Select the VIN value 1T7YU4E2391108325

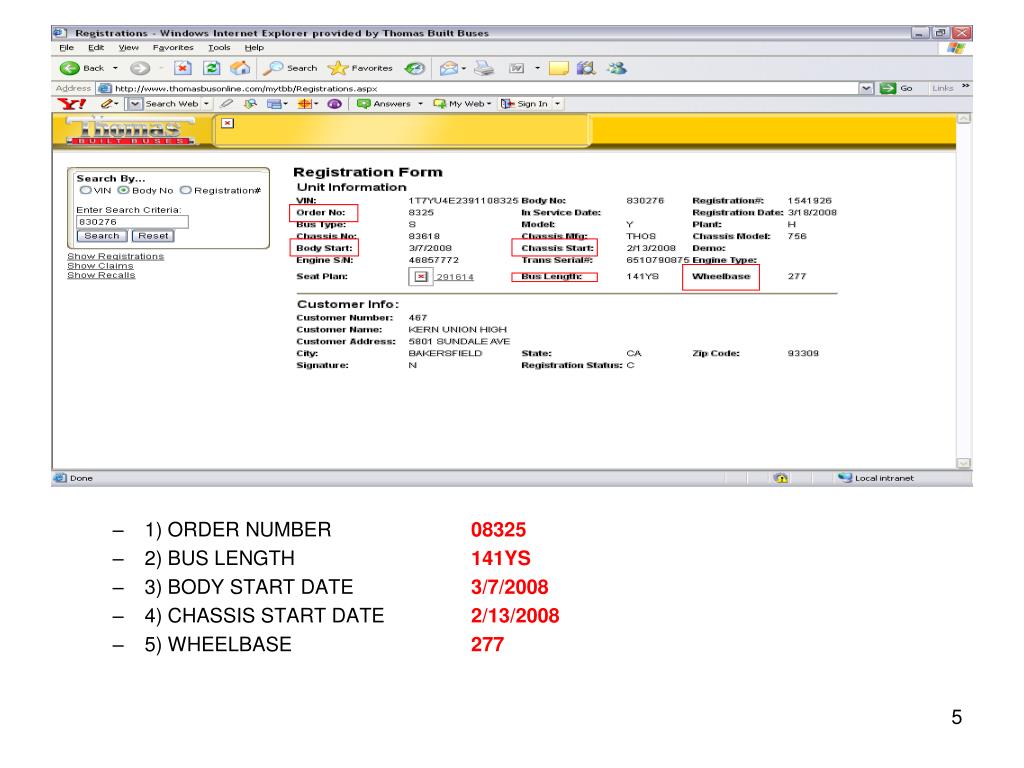coord(463,200)
